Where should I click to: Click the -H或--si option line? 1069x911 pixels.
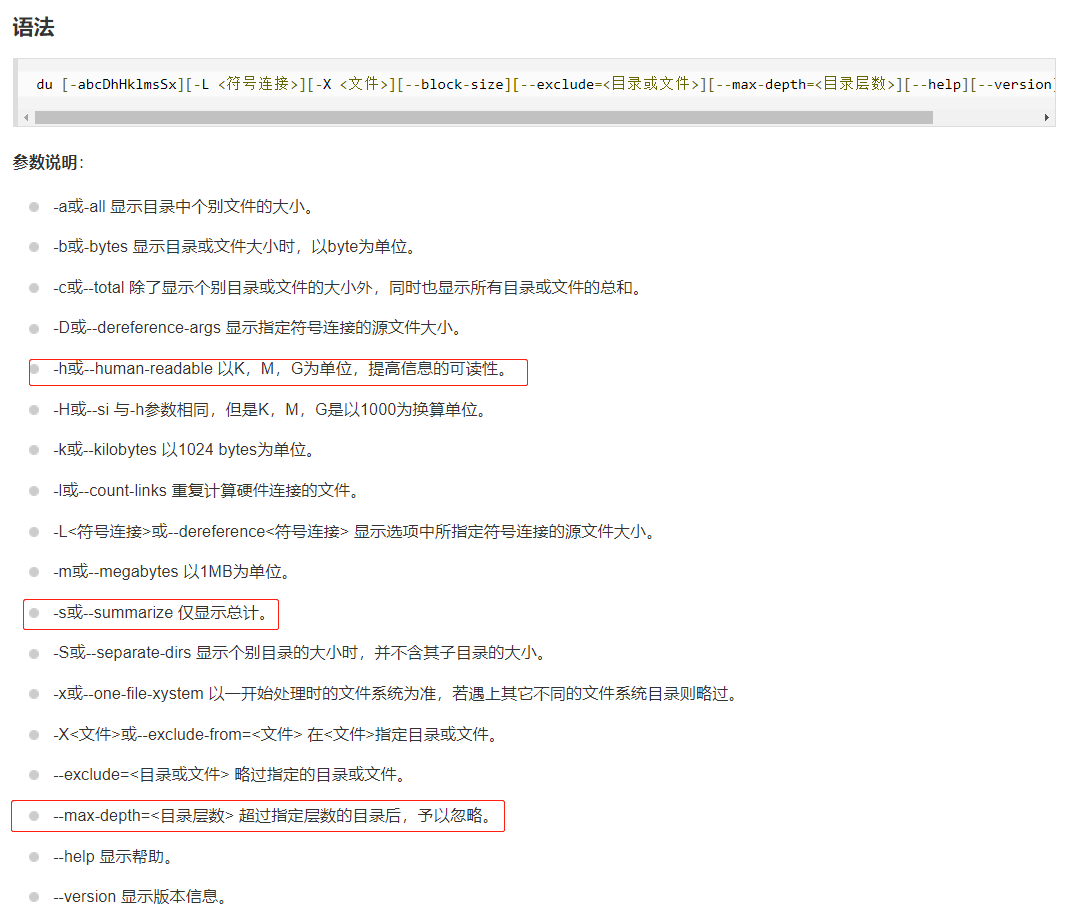pyautogui.click(x=270, y=410)
